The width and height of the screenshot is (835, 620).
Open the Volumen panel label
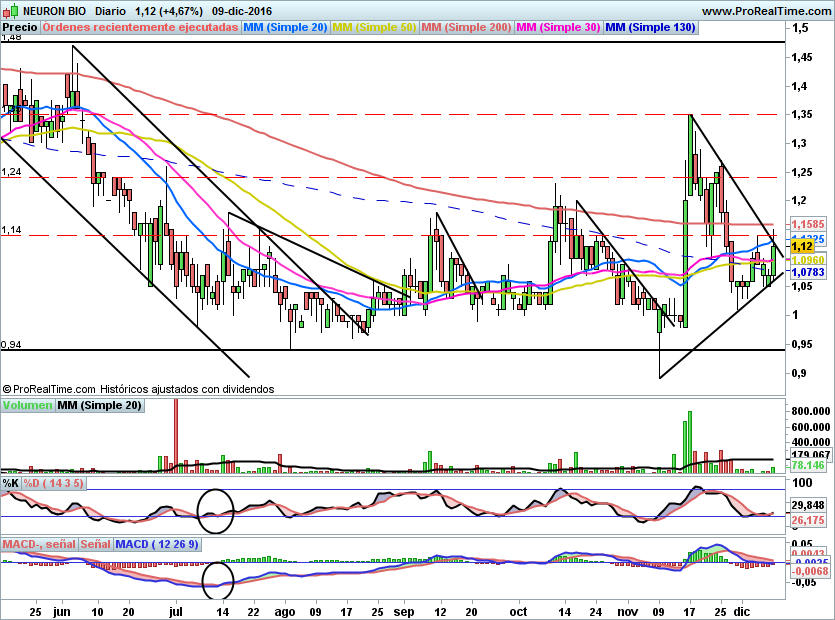[27, 405]
